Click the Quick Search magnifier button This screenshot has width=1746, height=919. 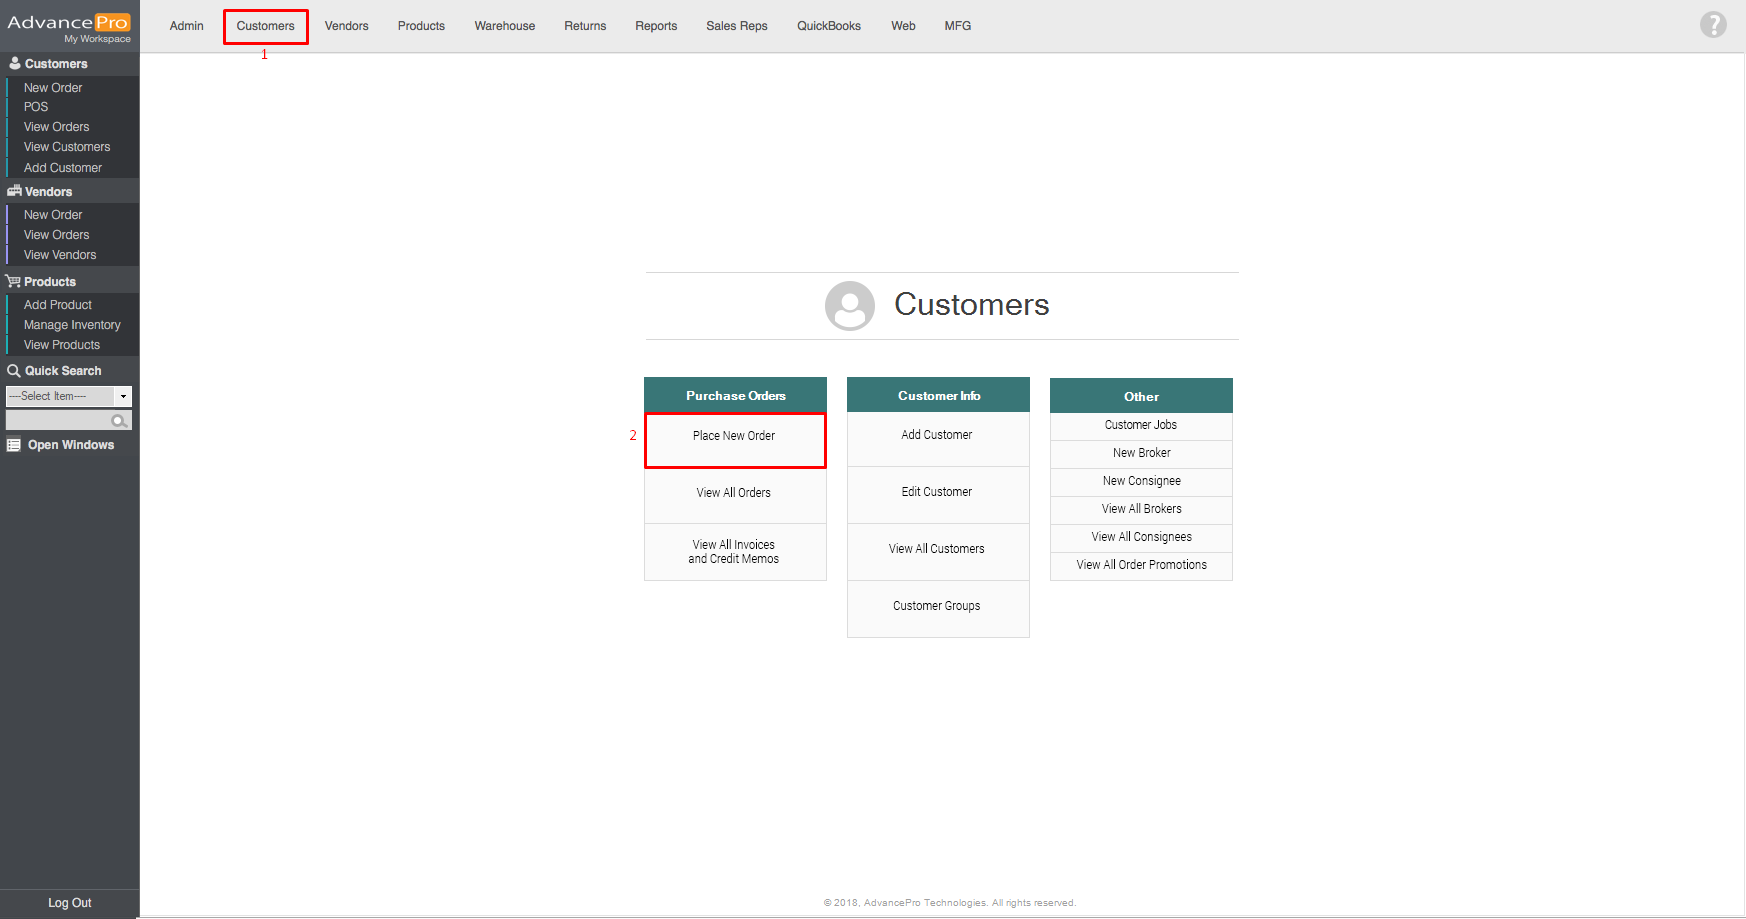[119, 421]
